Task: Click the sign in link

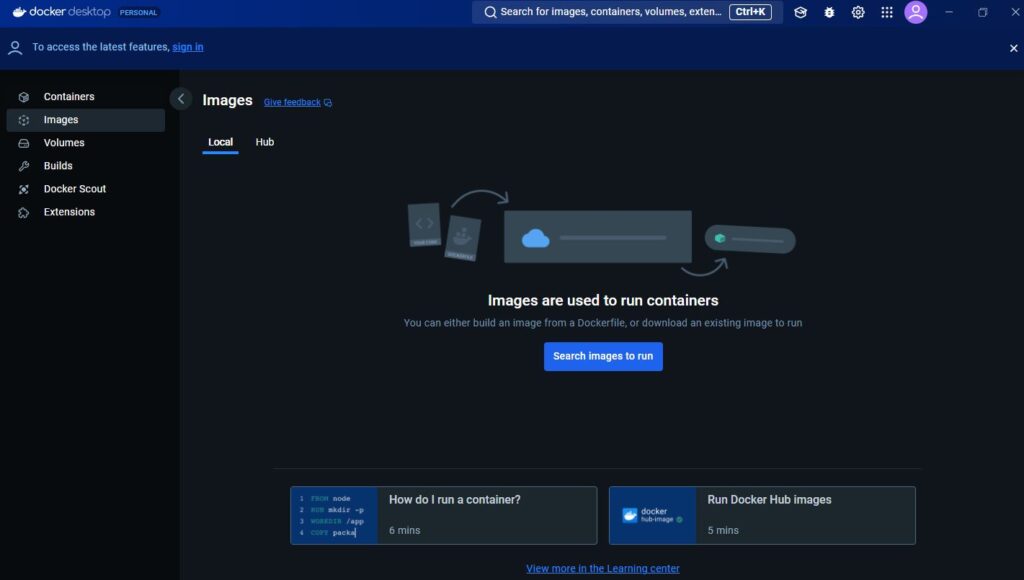Action: point(187,47)
